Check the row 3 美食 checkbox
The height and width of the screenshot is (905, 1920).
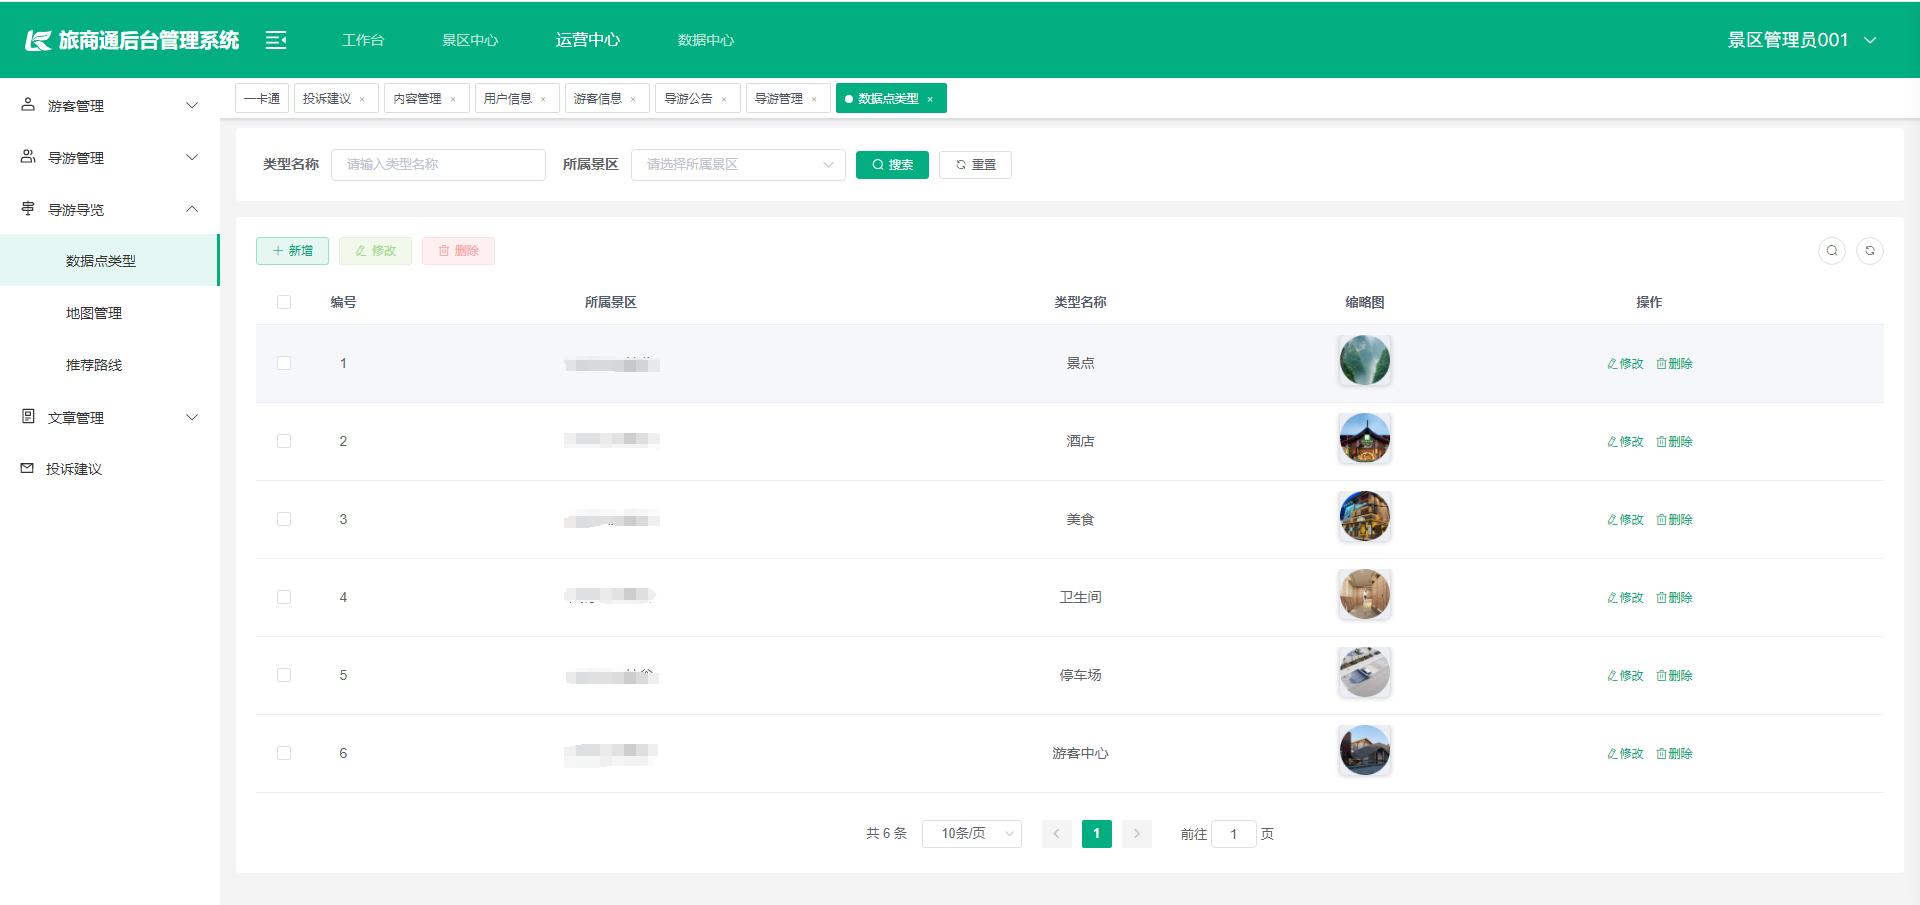[284, 519]
